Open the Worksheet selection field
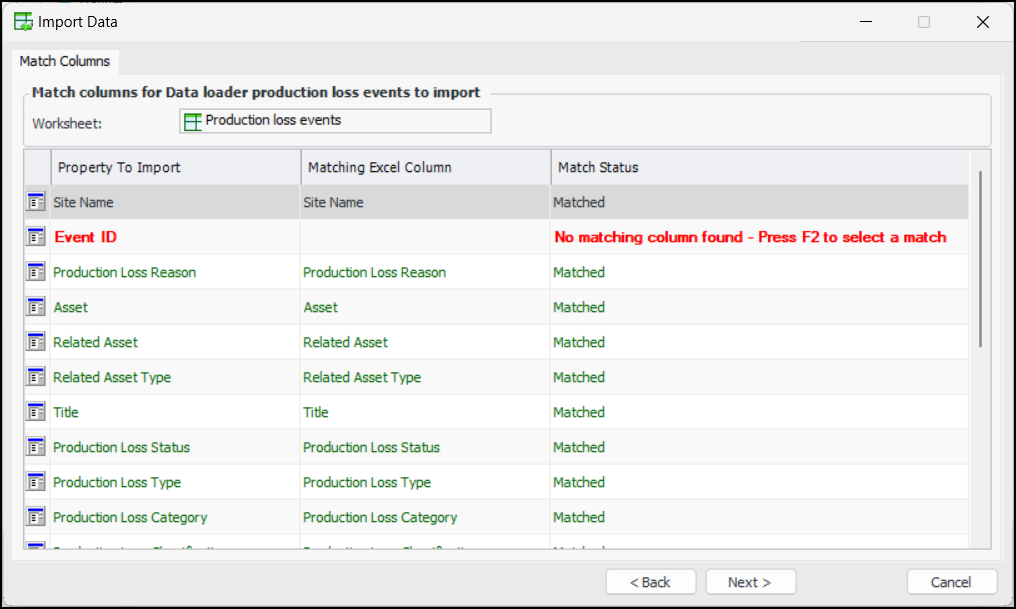 tap(335, 121)
